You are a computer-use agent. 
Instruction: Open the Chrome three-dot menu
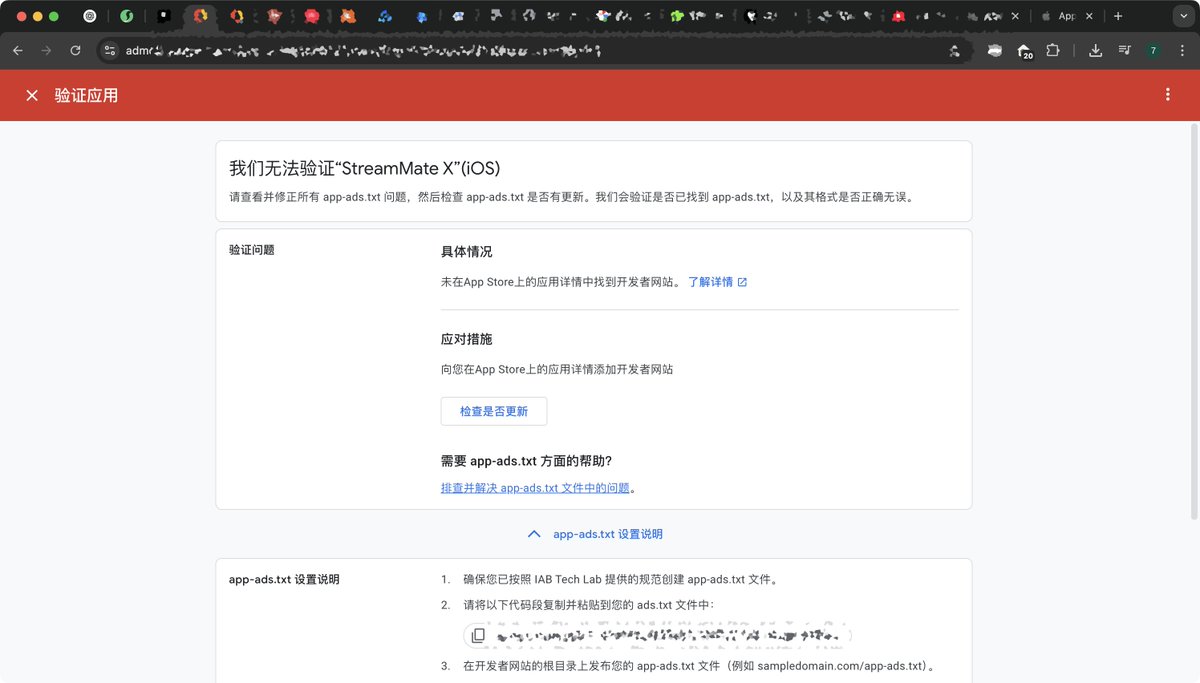(x=1182, y=51)
